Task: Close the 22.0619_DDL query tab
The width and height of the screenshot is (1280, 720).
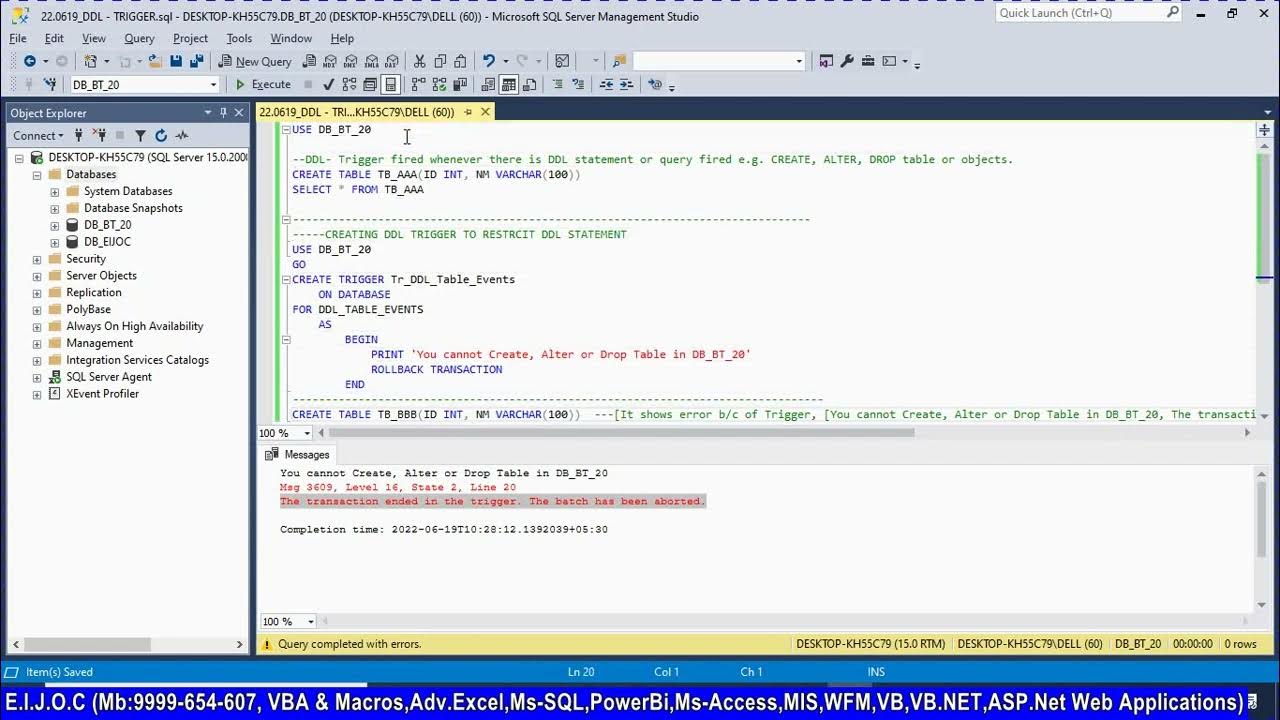Action: tap(485, 112)
